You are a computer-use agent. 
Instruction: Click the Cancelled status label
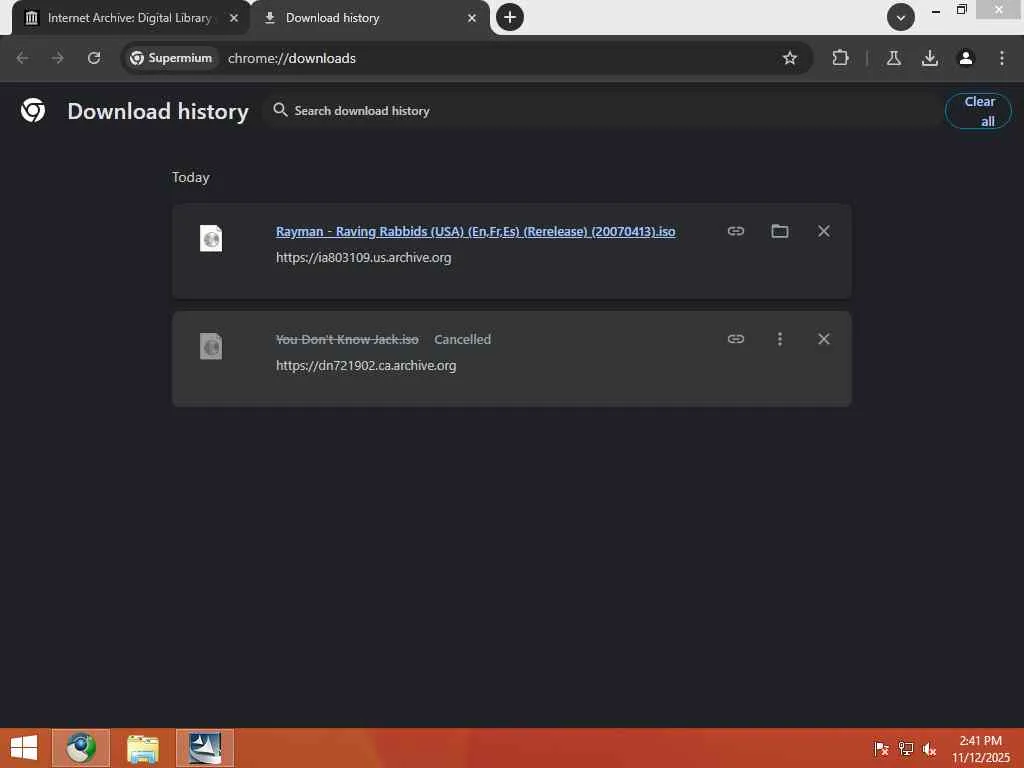pos(462,340)
